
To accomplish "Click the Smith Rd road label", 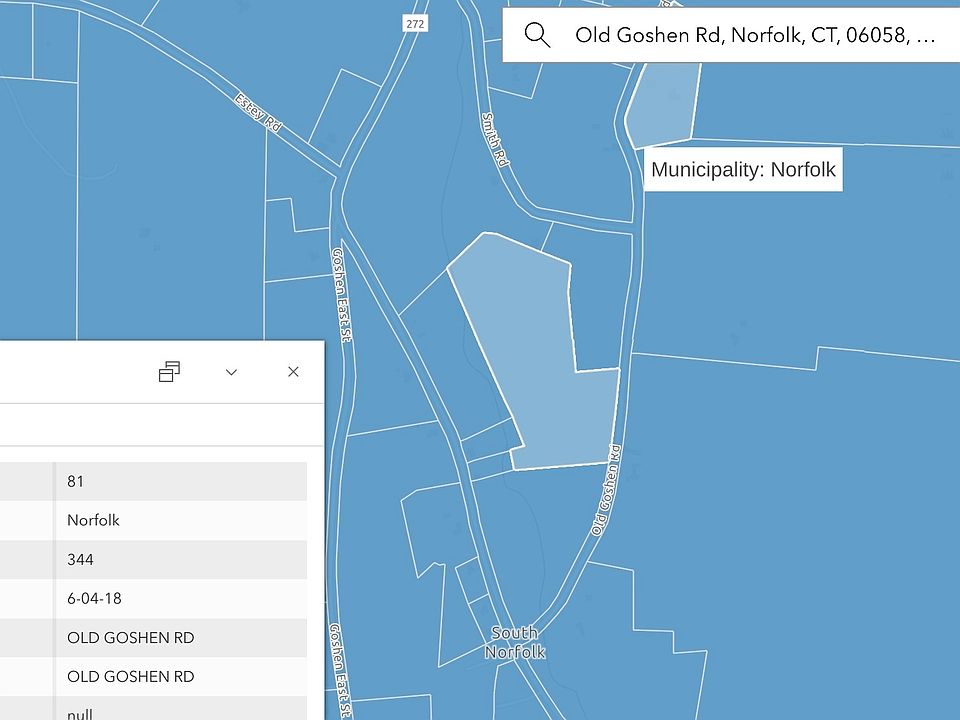I will tap(495, 138).
